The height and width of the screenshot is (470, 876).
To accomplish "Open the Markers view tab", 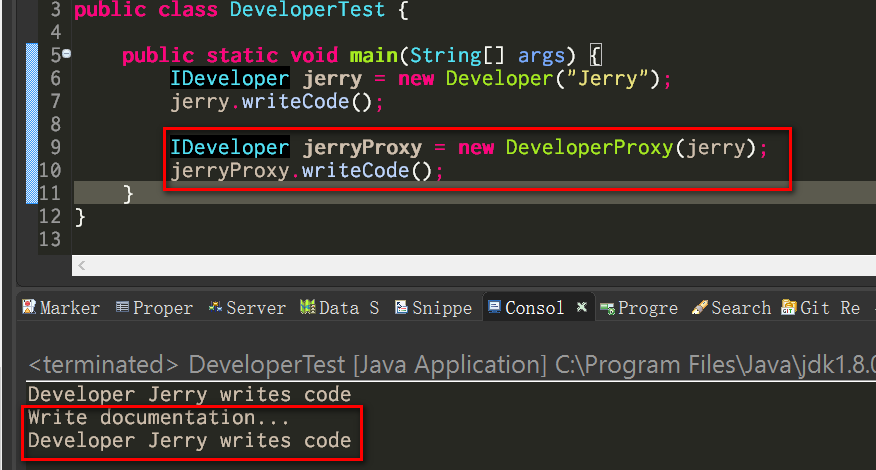I will (61, 307).
